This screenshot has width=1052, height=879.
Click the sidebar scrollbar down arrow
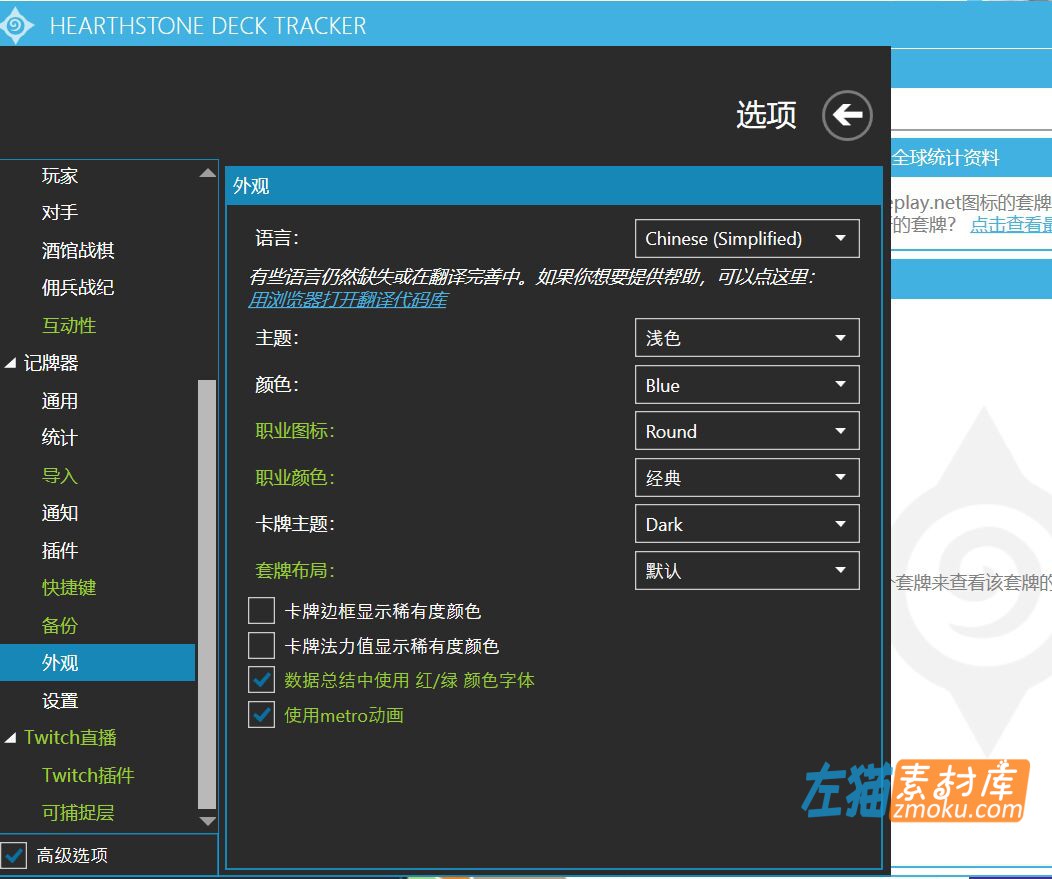coord(208,820)
